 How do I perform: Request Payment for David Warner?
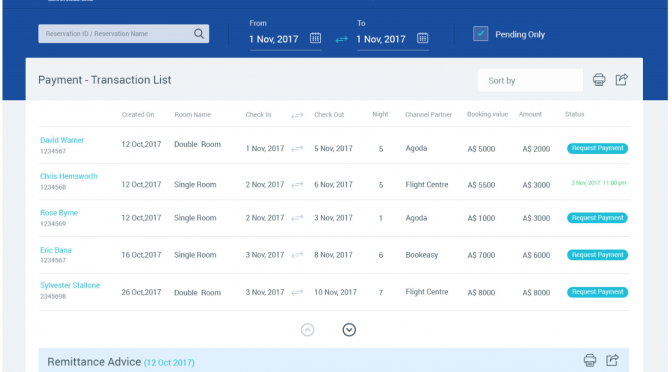pos(597,148)
